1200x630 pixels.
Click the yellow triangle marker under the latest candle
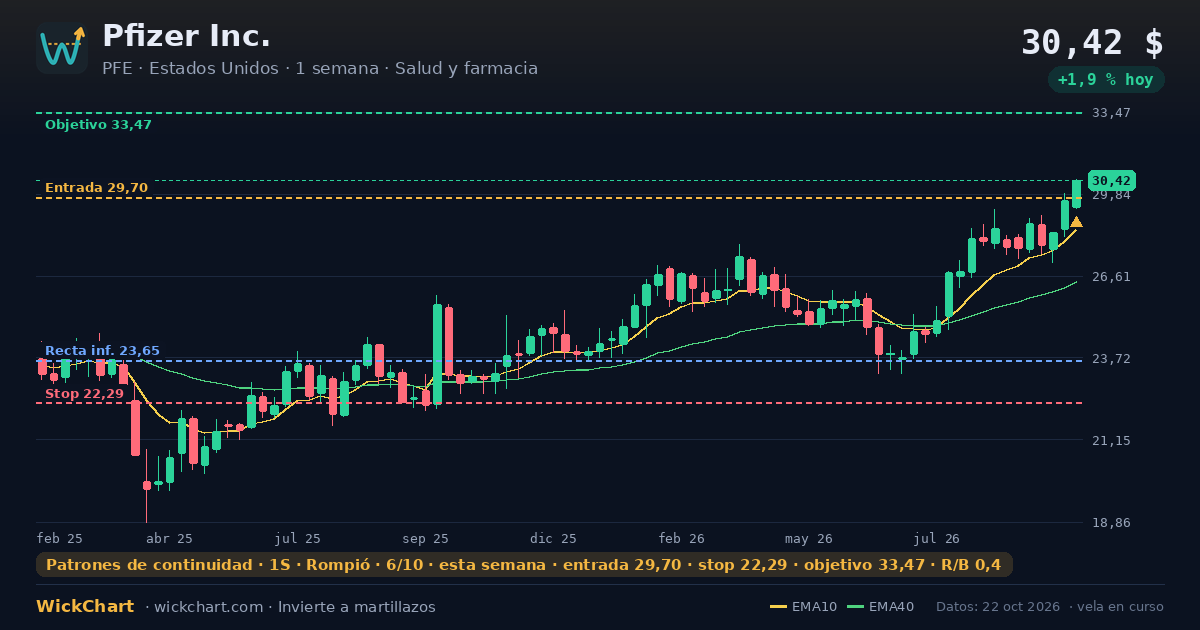tap(1076, 222)
